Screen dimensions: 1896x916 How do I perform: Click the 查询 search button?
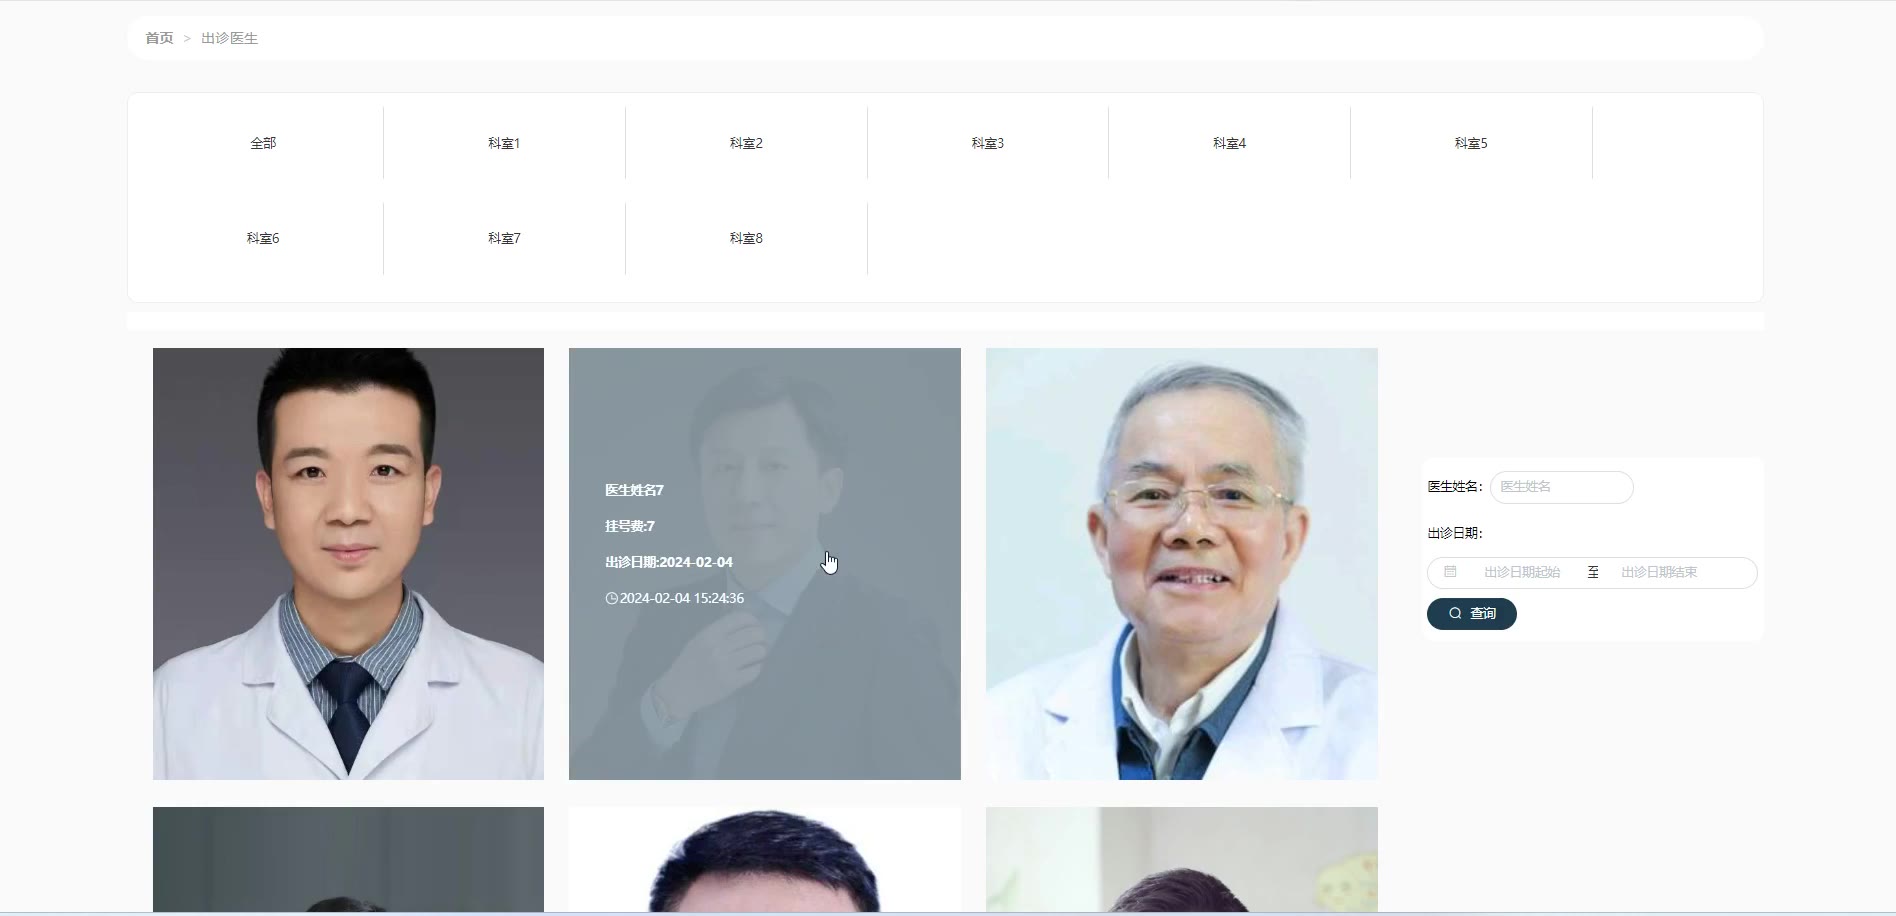tap(1472, 614)
